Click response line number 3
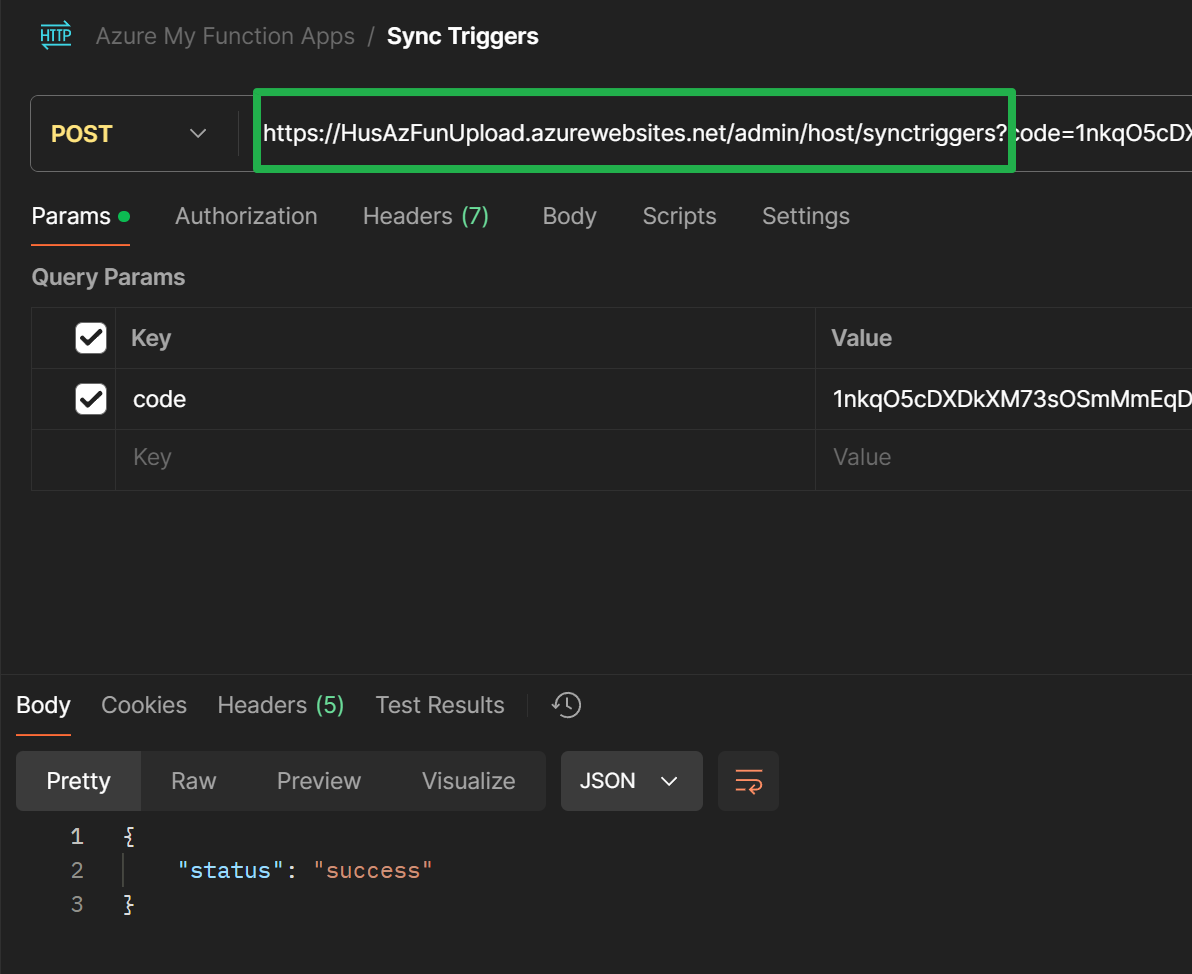Image resolution: width=1192 pixels, height=974 pixels. point(77,904)
